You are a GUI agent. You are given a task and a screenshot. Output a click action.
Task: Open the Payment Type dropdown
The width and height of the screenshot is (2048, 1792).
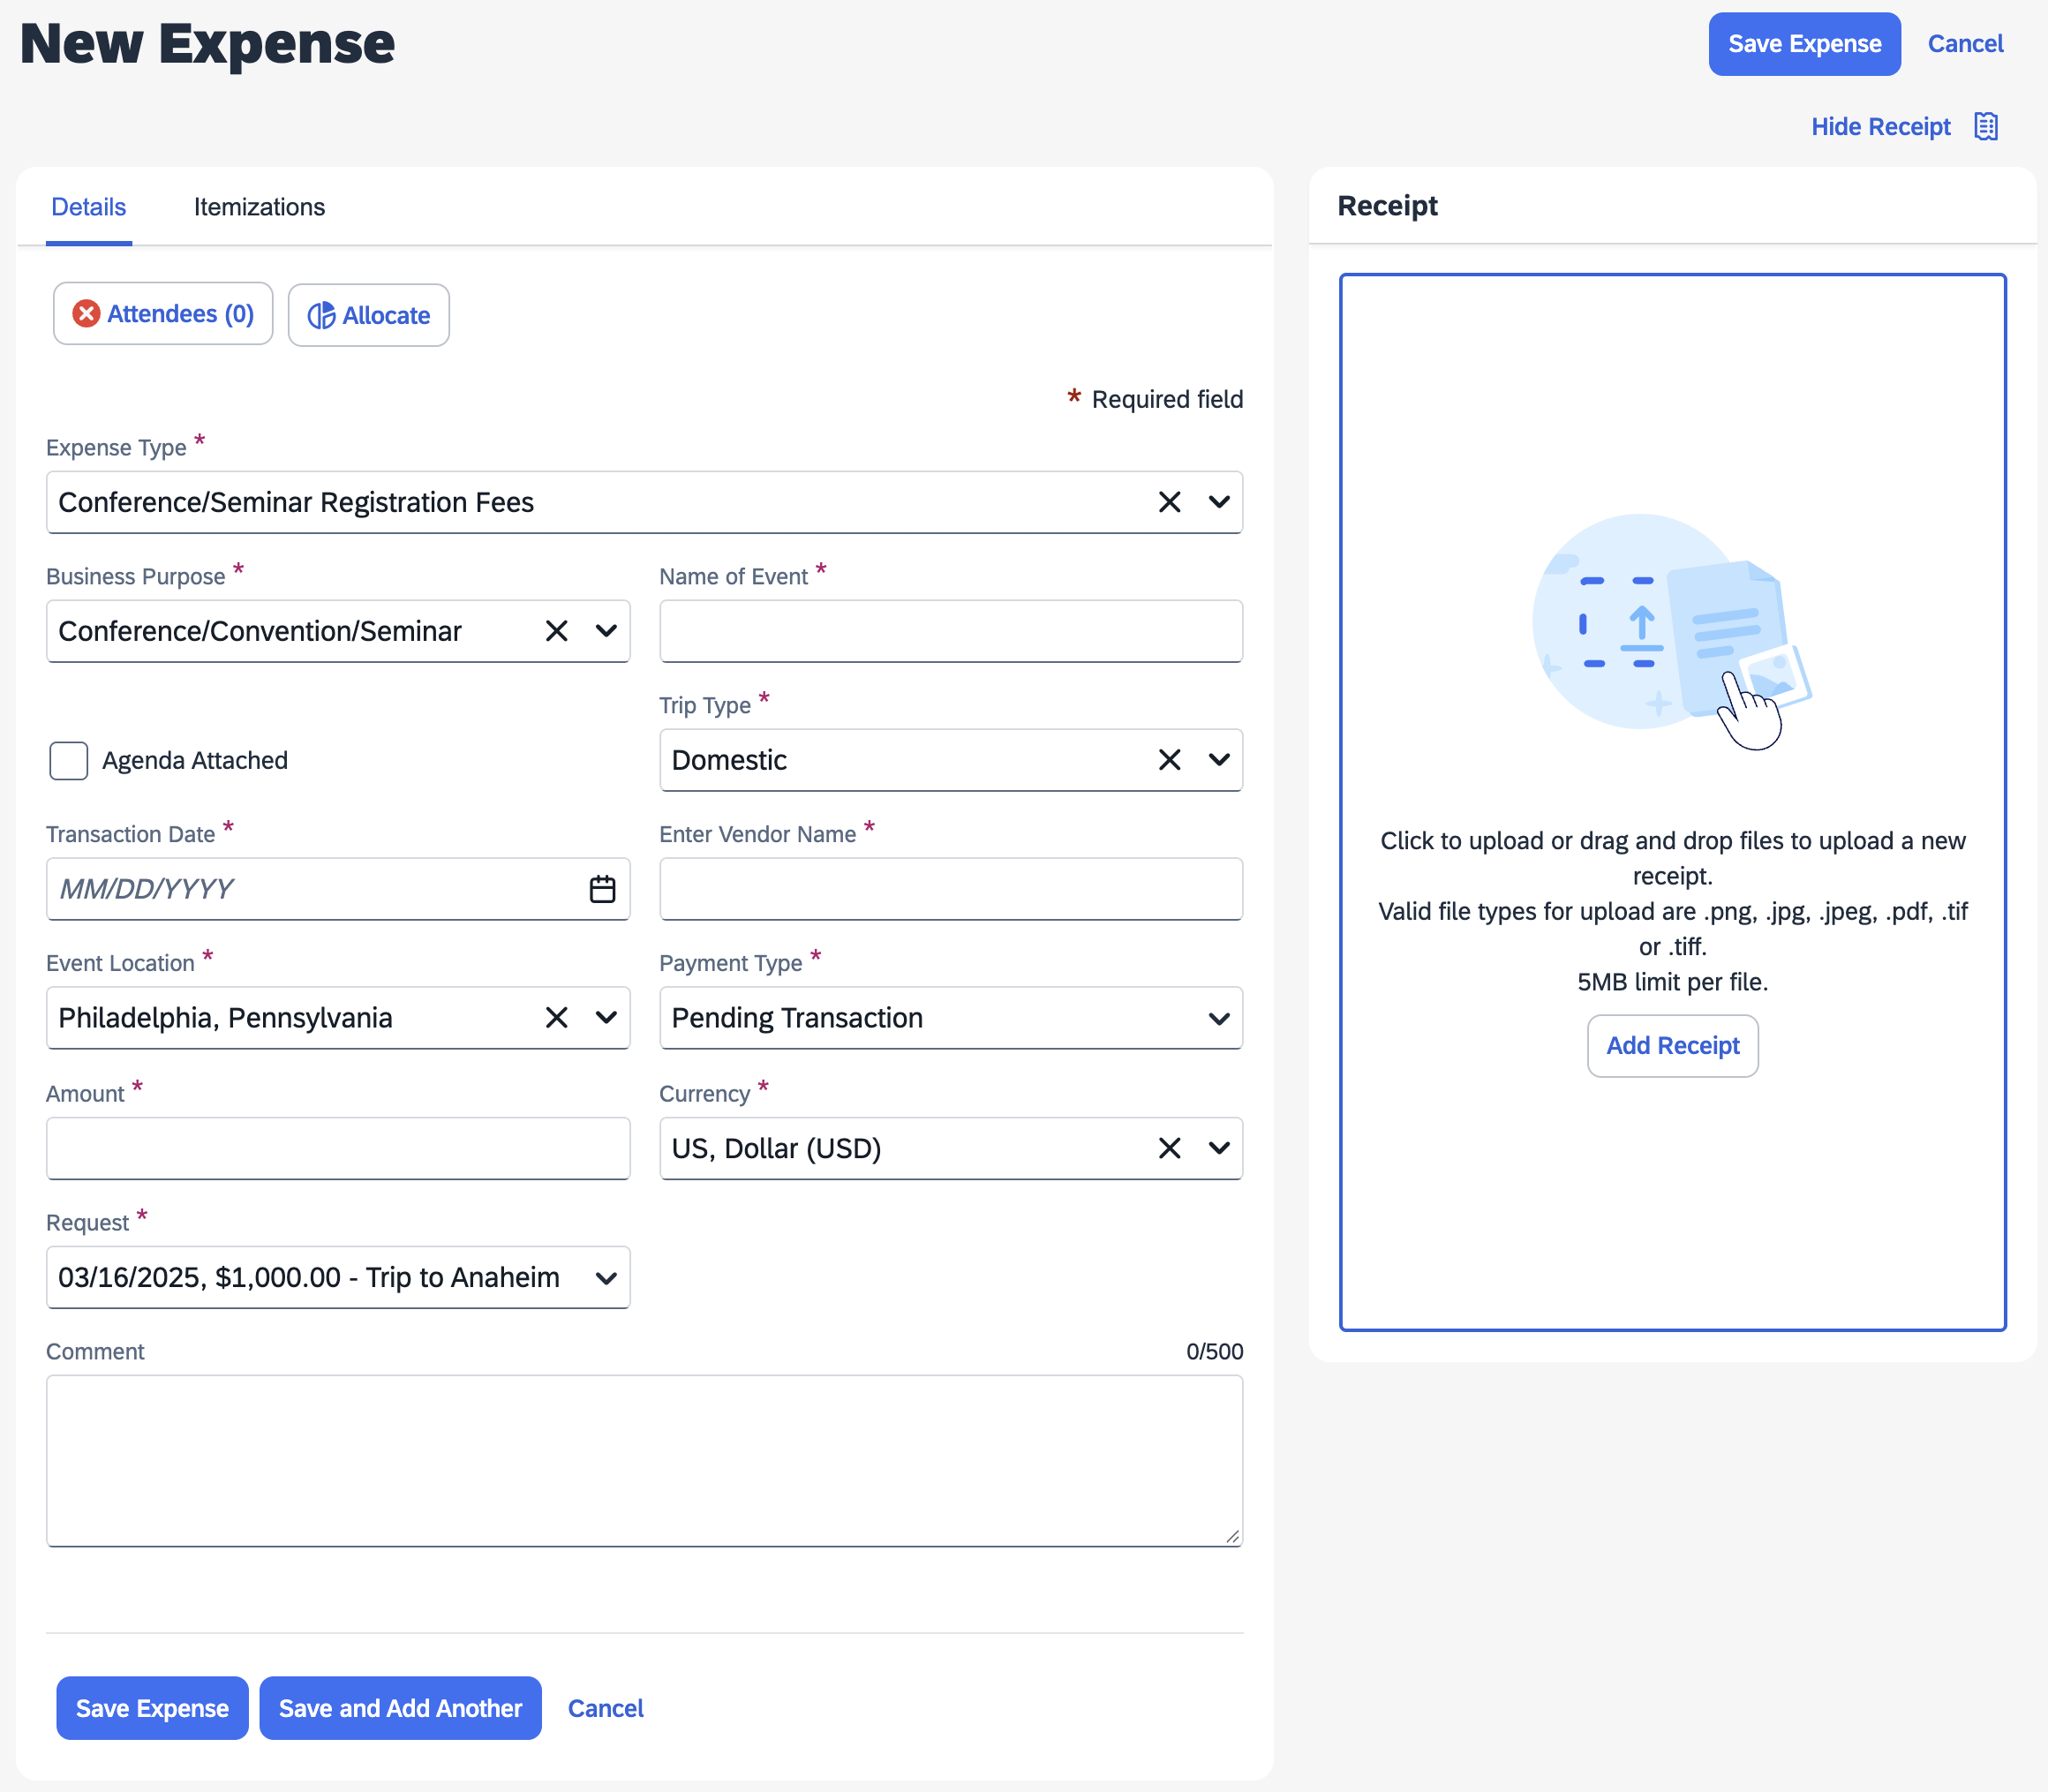click(1218, 1019)
